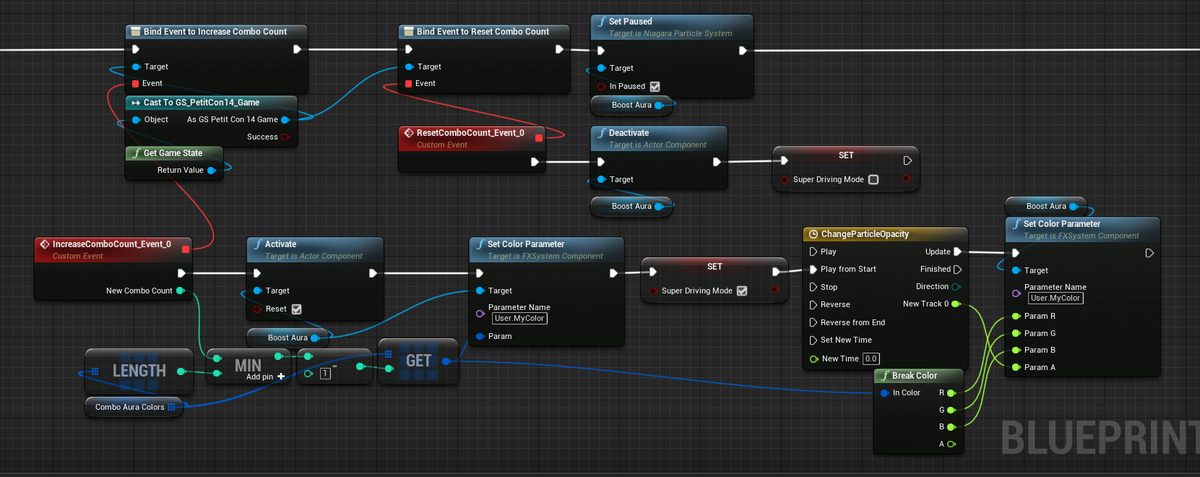Click the Play exec pin on ChangeParticleOpacity
Image resolution: width=1200 pixels, height=477 pixels.
pyautogui.click(x=813, y=252)
